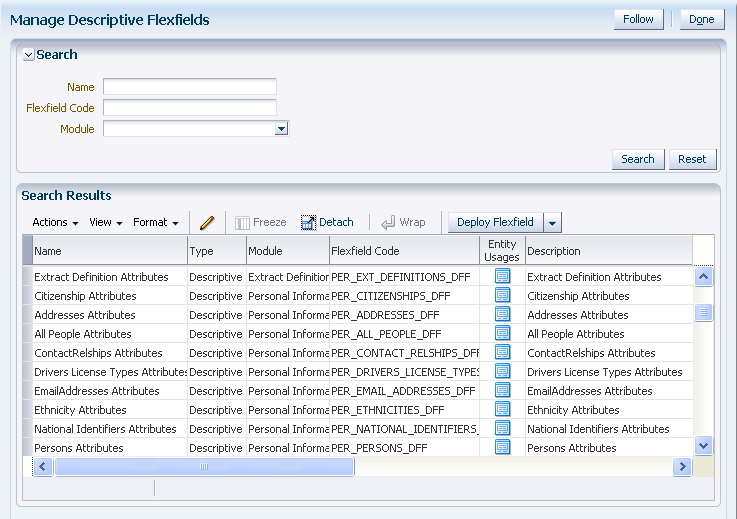Click into the Flexfield Code field

(x=190, y=108)
